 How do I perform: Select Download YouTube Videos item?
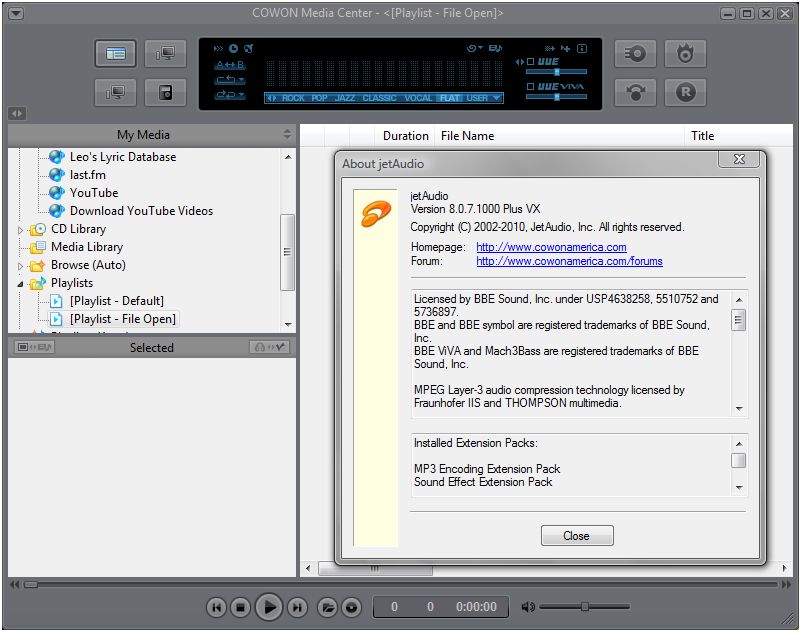pyautogui.click(x=142, y=210)
